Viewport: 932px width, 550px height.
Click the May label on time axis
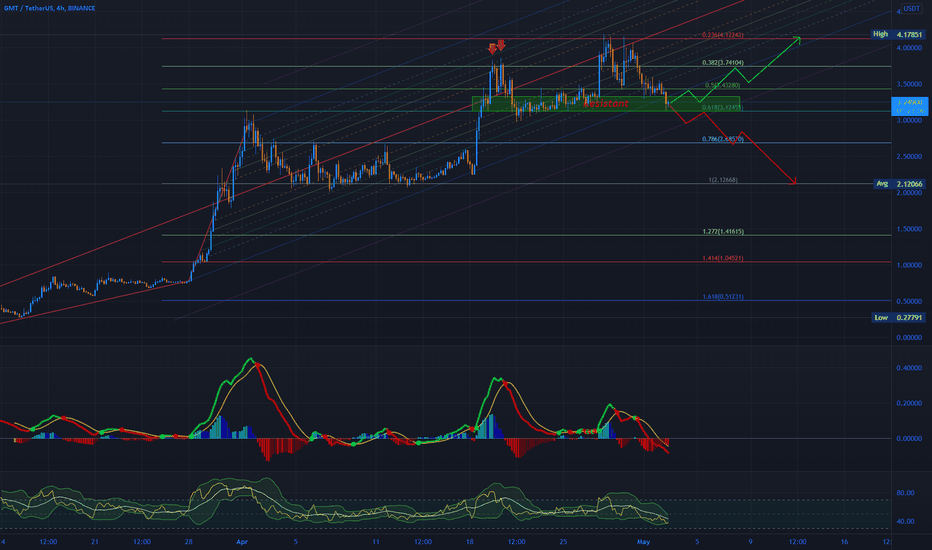pyautogui.click(x=643, y=542)
